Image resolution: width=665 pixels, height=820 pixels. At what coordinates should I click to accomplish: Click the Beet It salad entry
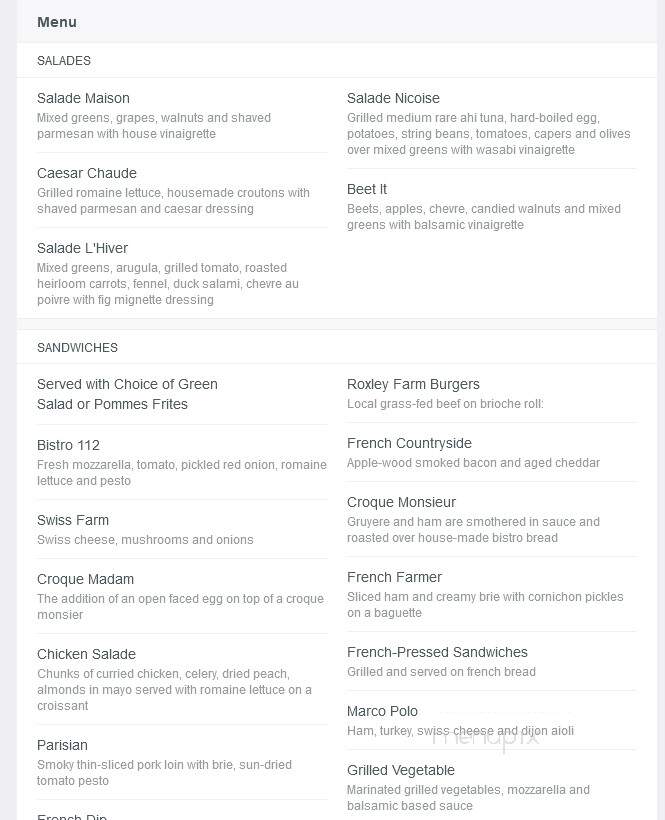point(367,189)
